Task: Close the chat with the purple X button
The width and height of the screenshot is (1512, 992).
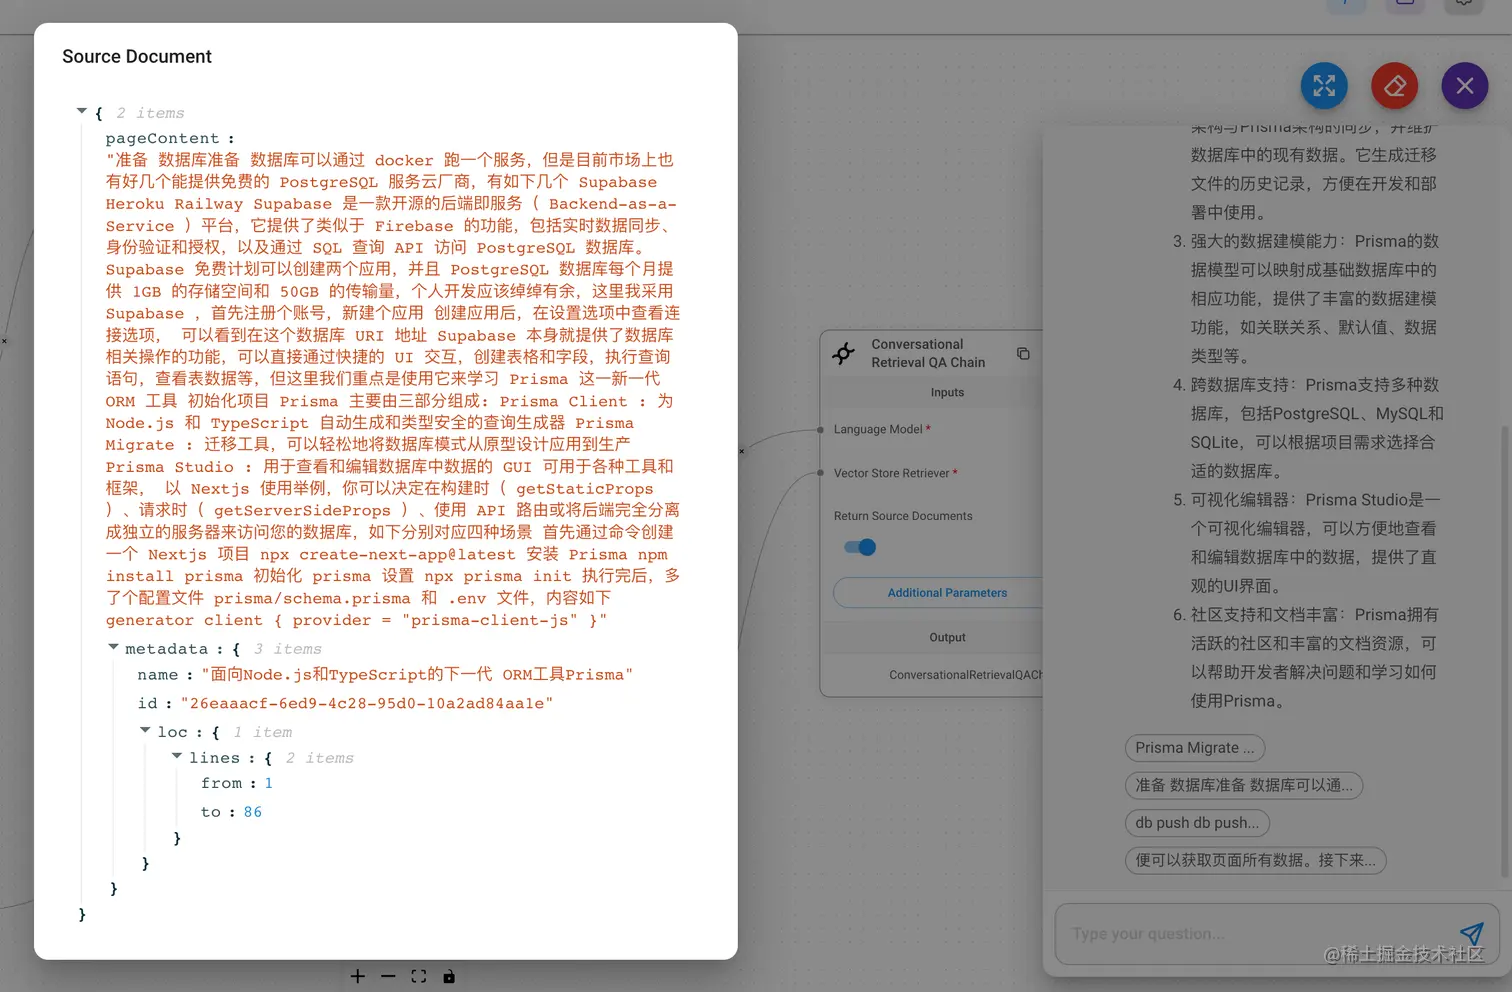Action: tap(1464, 86)
